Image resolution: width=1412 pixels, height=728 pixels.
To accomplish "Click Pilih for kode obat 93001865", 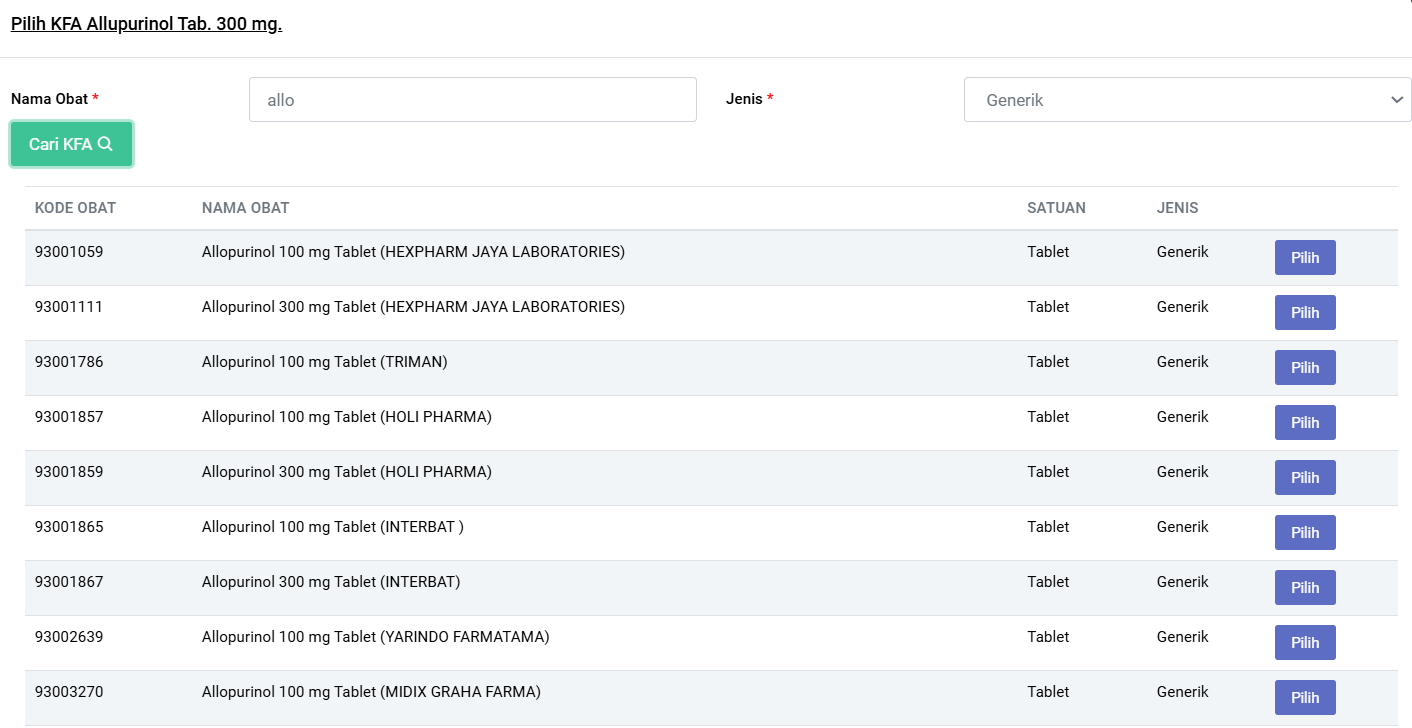I will pos(1305,533).
